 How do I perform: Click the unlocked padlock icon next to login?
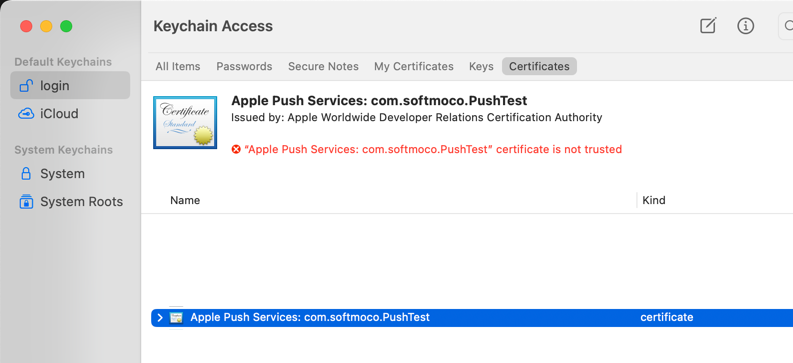pos(26,85)
